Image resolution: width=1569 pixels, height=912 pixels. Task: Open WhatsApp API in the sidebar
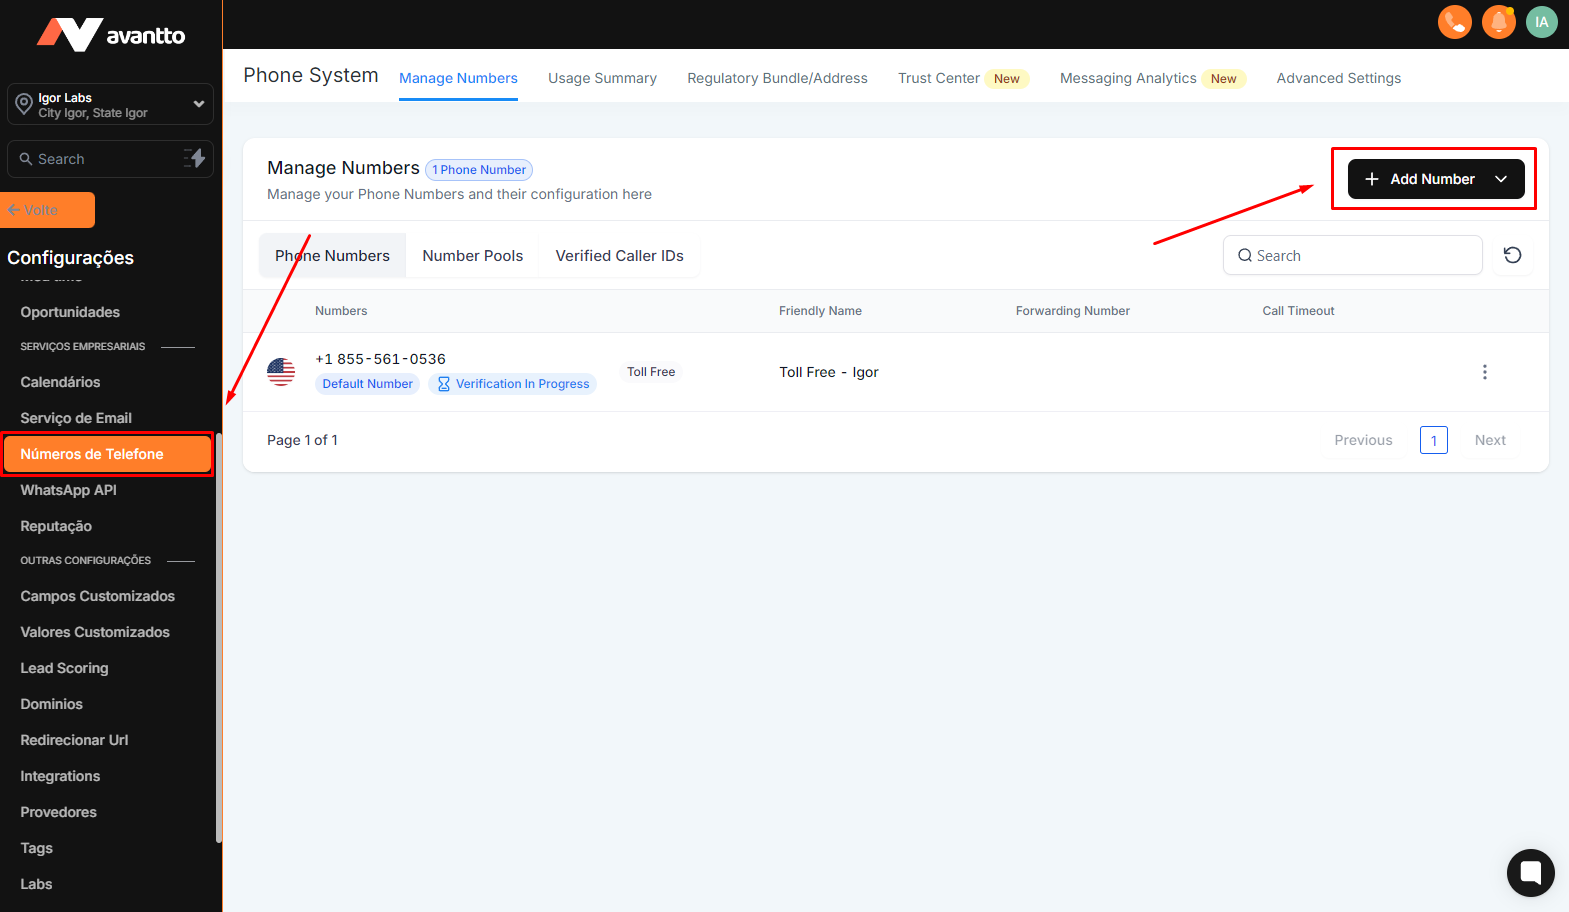68,490
